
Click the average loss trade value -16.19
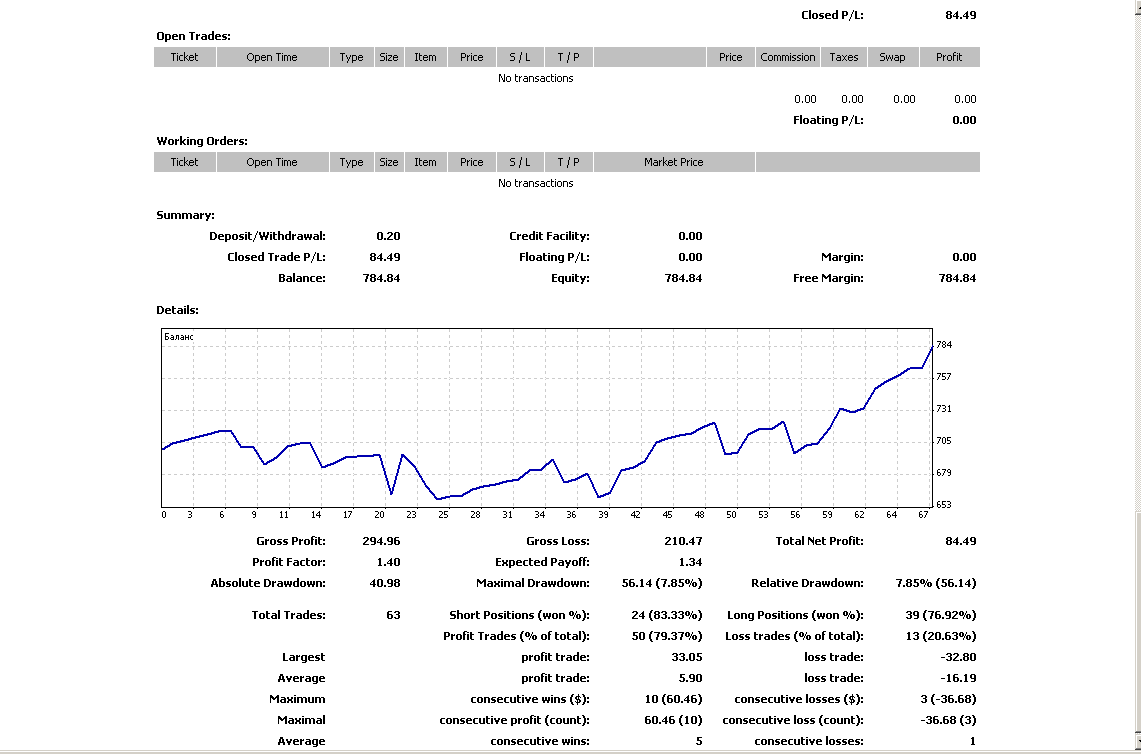coord(958,678)
